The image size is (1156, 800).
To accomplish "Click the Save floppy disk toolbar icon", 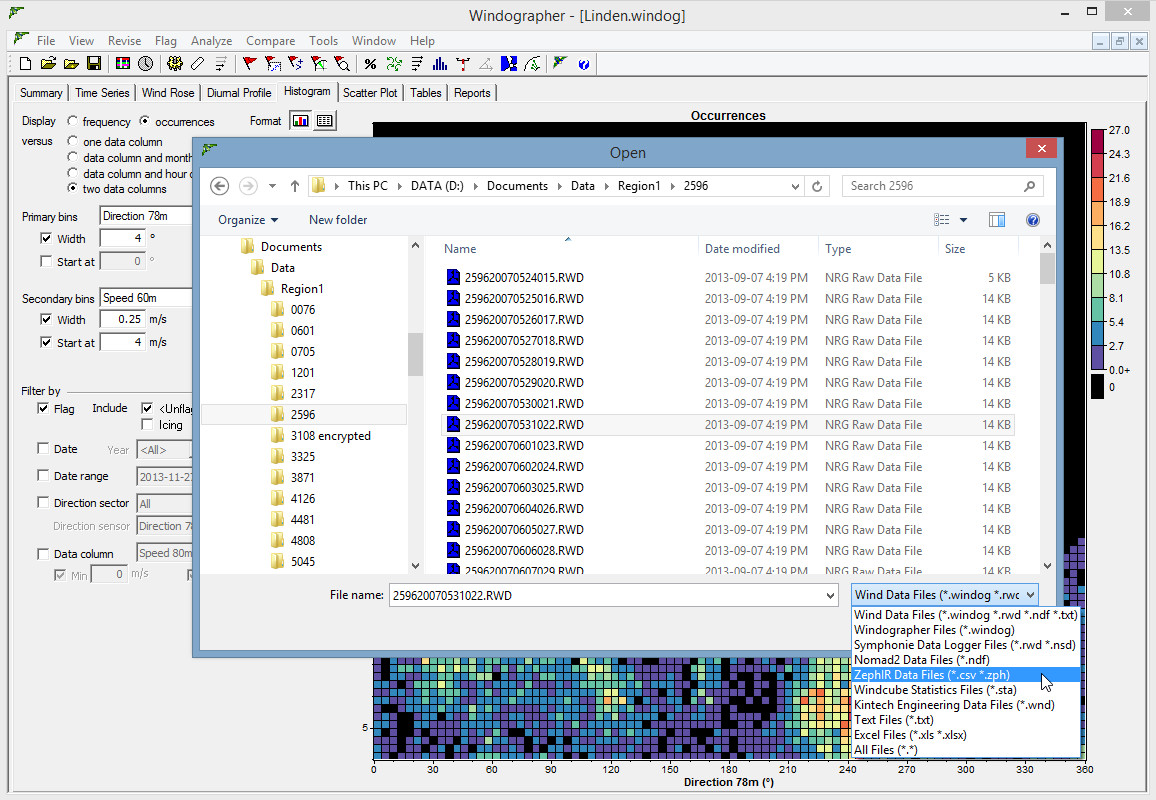I will point(94,64).
